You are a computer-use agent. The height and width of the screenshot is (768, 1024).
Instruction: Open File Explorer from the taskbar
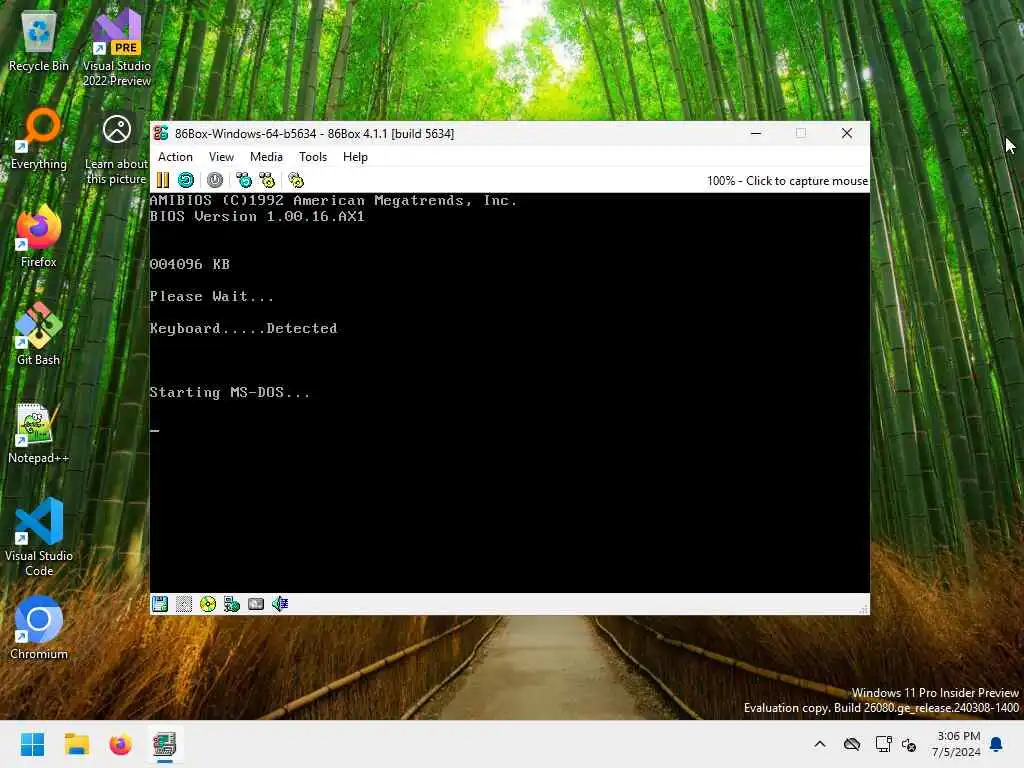tap(76, 744)
